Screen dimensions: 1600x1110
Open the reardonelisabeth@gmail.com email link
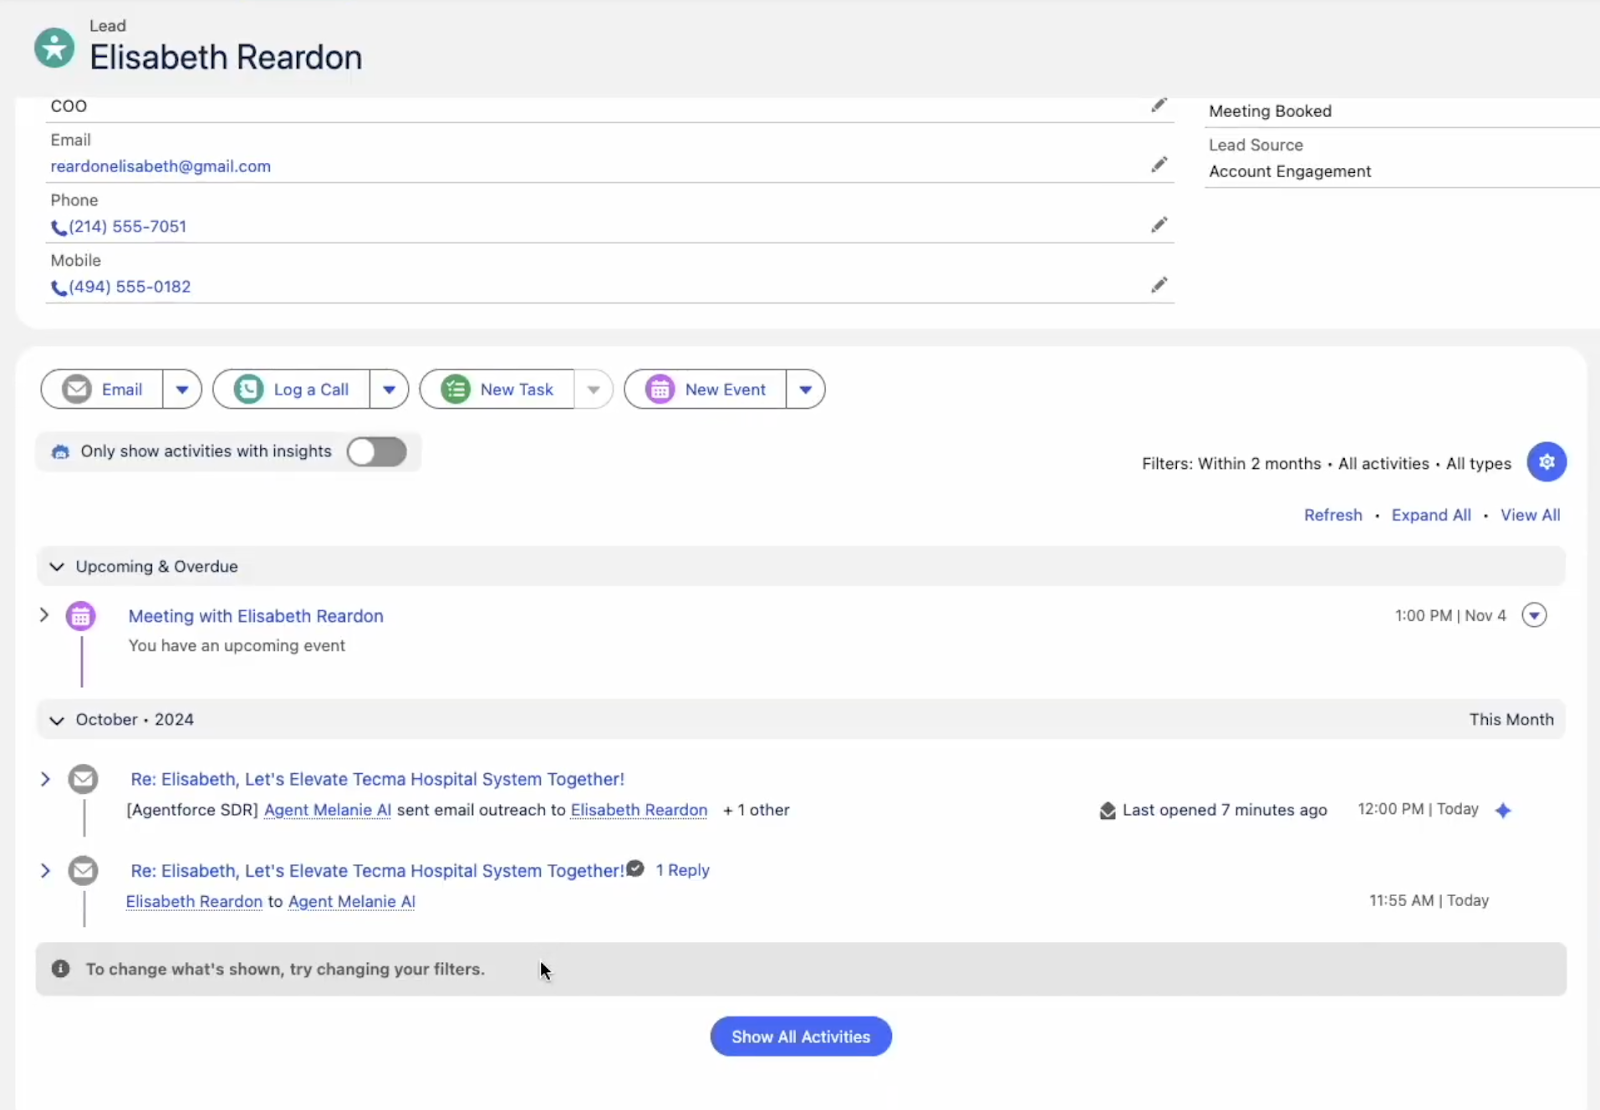point(161,166)
